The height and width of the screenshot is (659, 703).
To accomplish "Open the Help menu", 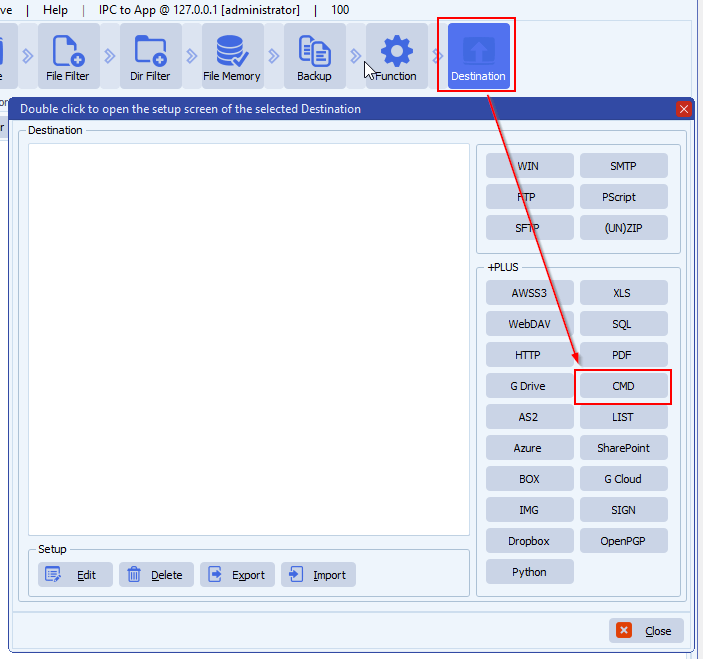I will (x=56, y=9).
